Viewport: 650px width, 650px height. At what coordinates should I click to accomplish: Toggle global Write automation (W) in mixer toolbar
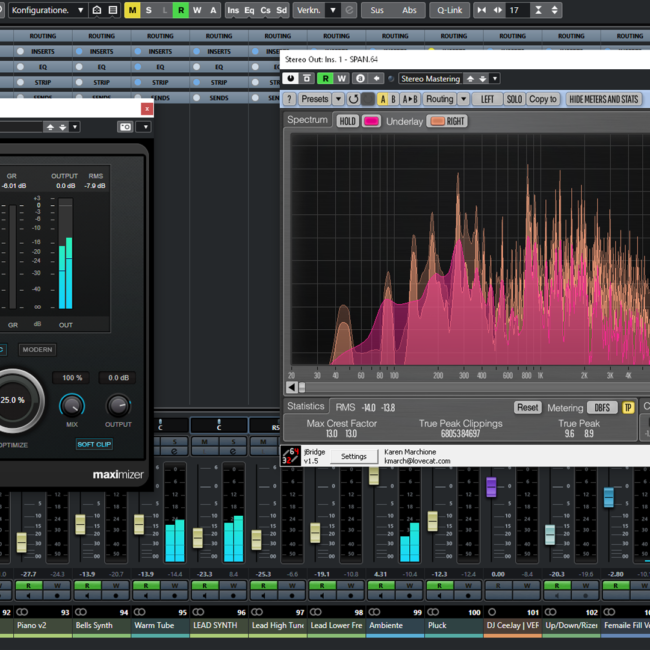[197, 10]
